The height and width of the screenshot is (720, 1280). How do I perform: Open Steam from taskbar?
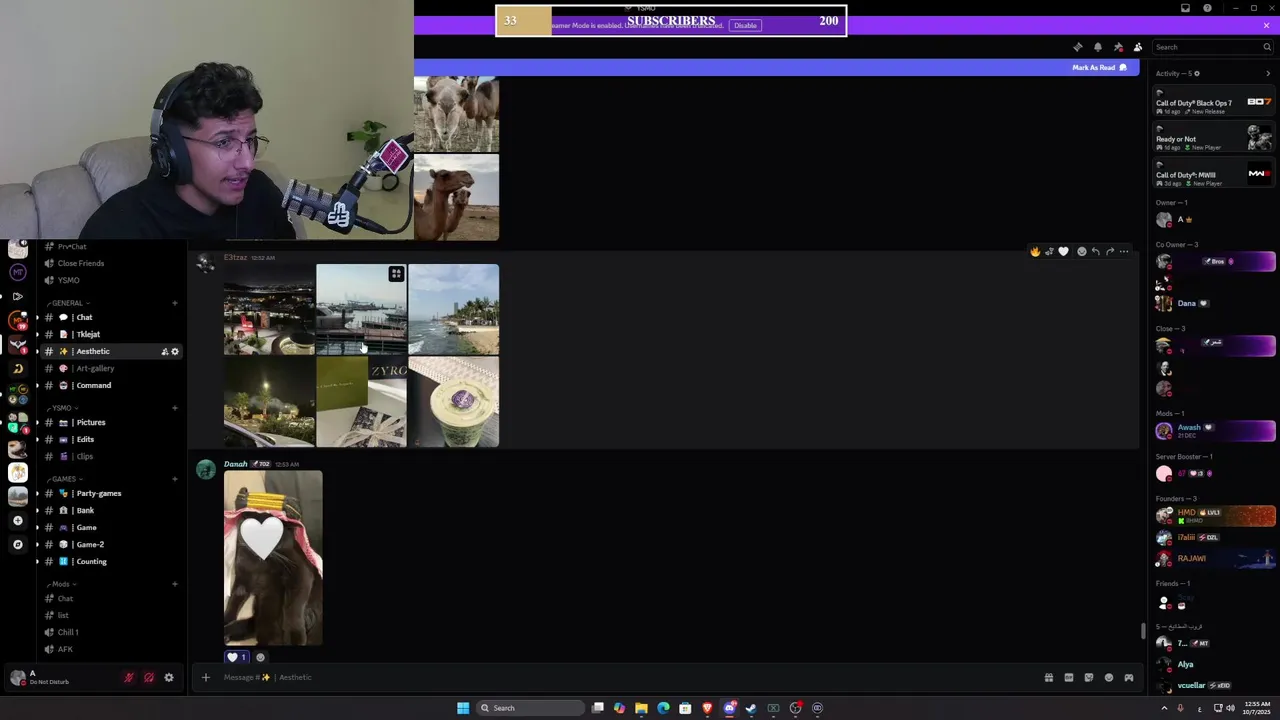751,708
